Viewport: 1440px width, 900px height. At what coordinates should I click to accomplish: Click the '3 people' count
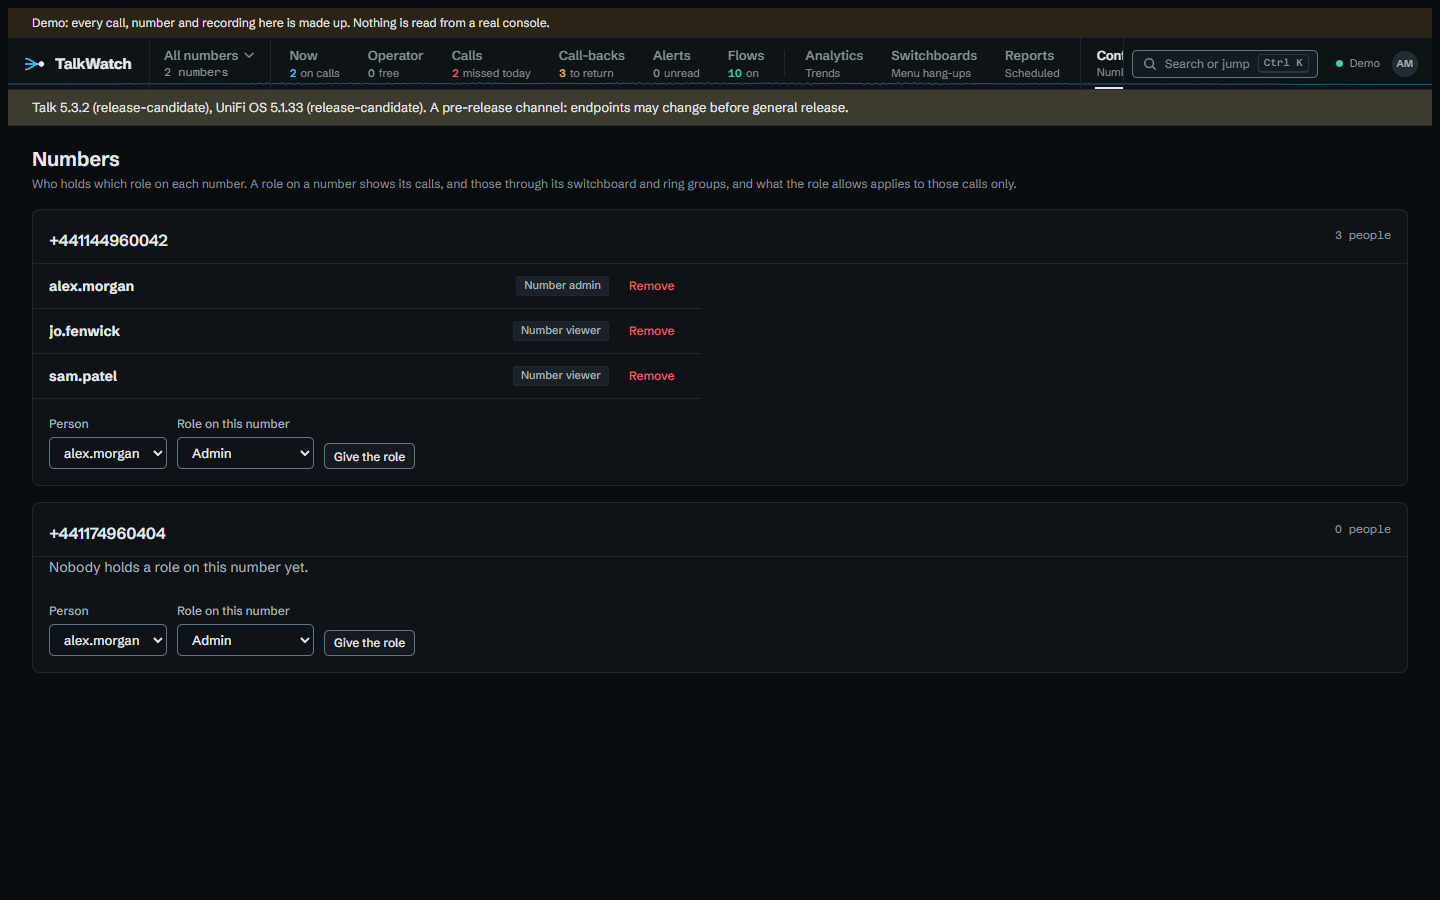coord(1362,236)
